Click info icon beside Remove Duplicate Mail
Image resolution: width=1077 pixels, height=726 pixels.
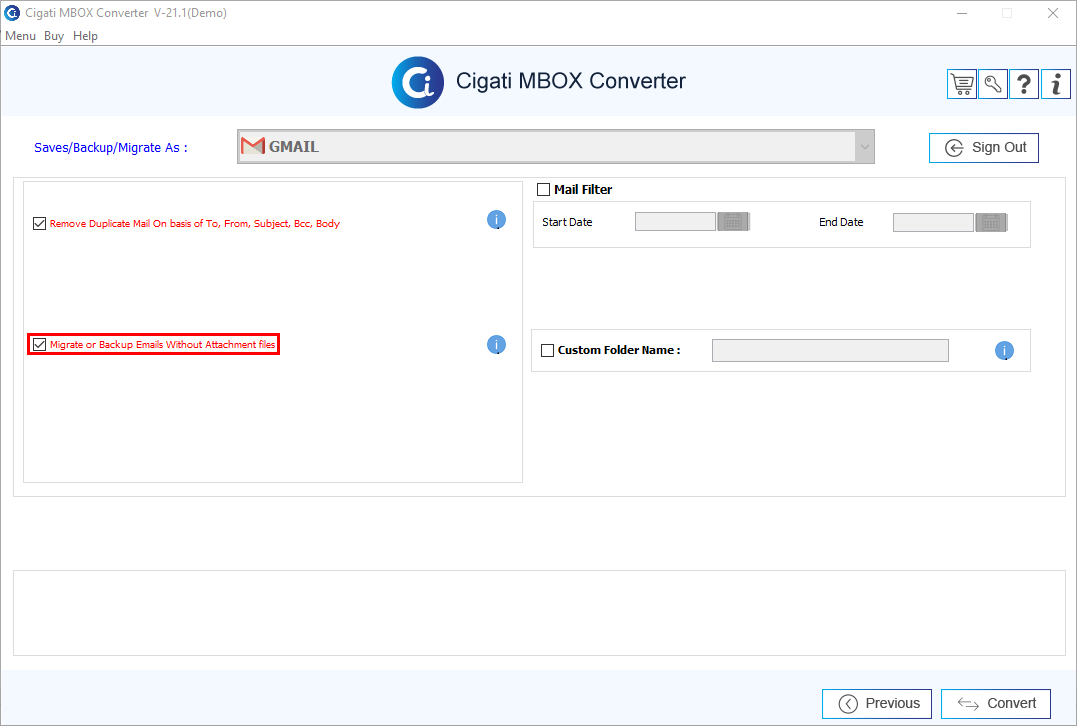pyautogui.click(x=497, y=220)
